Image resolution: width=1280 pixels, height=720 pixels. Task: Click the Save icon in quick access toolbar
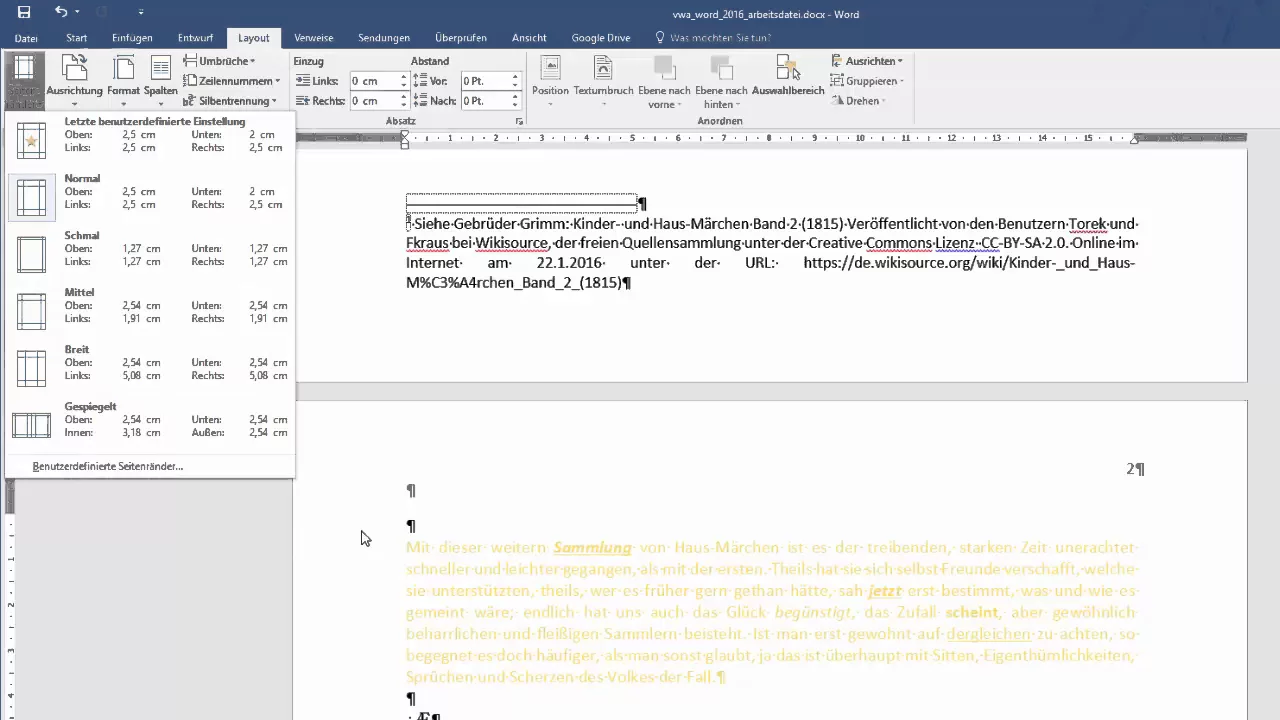[24, 12]
